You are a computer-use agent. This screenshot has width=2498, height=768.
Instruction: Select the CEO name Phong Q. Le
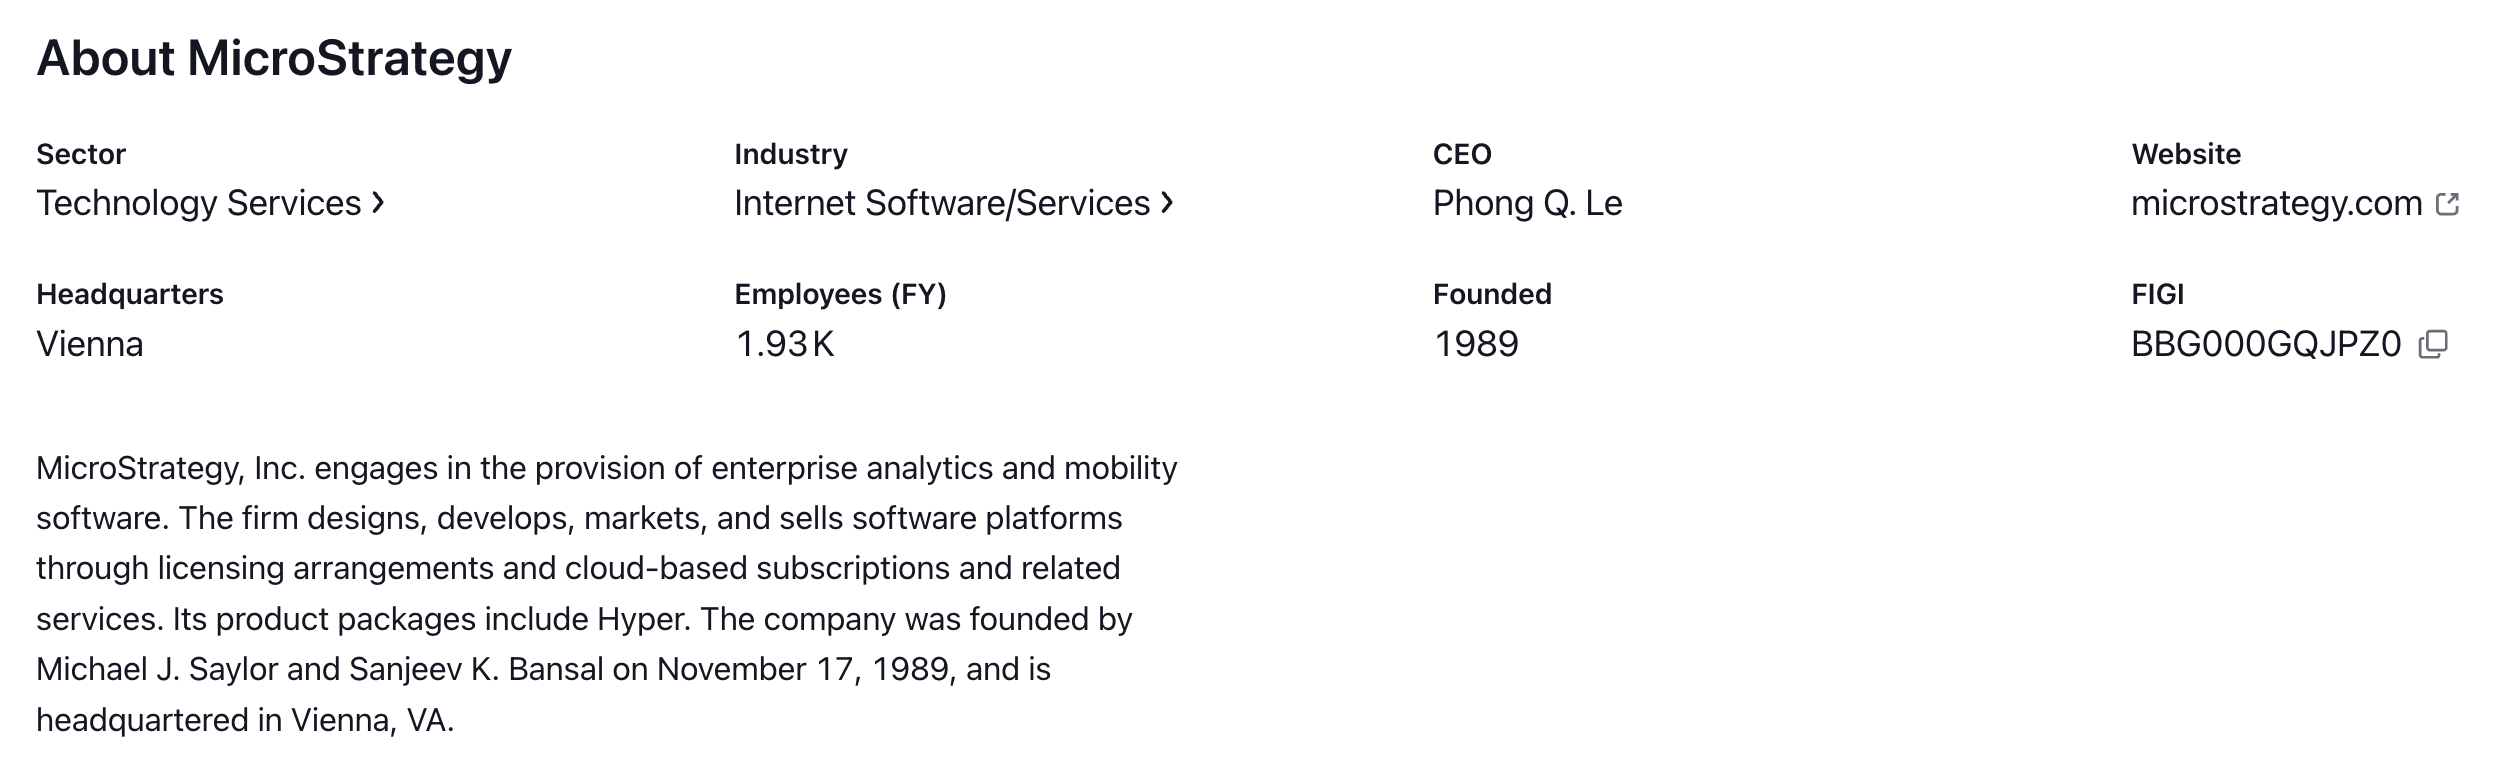coord(1527,203)
